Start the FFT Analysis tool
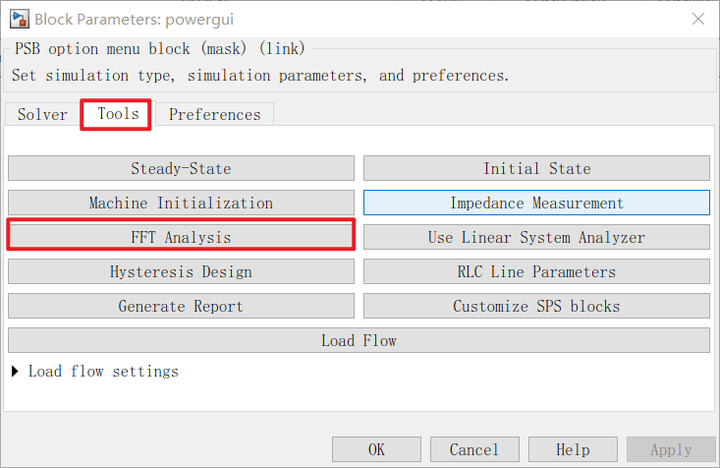This screenshot has height=468, width=720. pyautogui.click(x=181, y=237)
